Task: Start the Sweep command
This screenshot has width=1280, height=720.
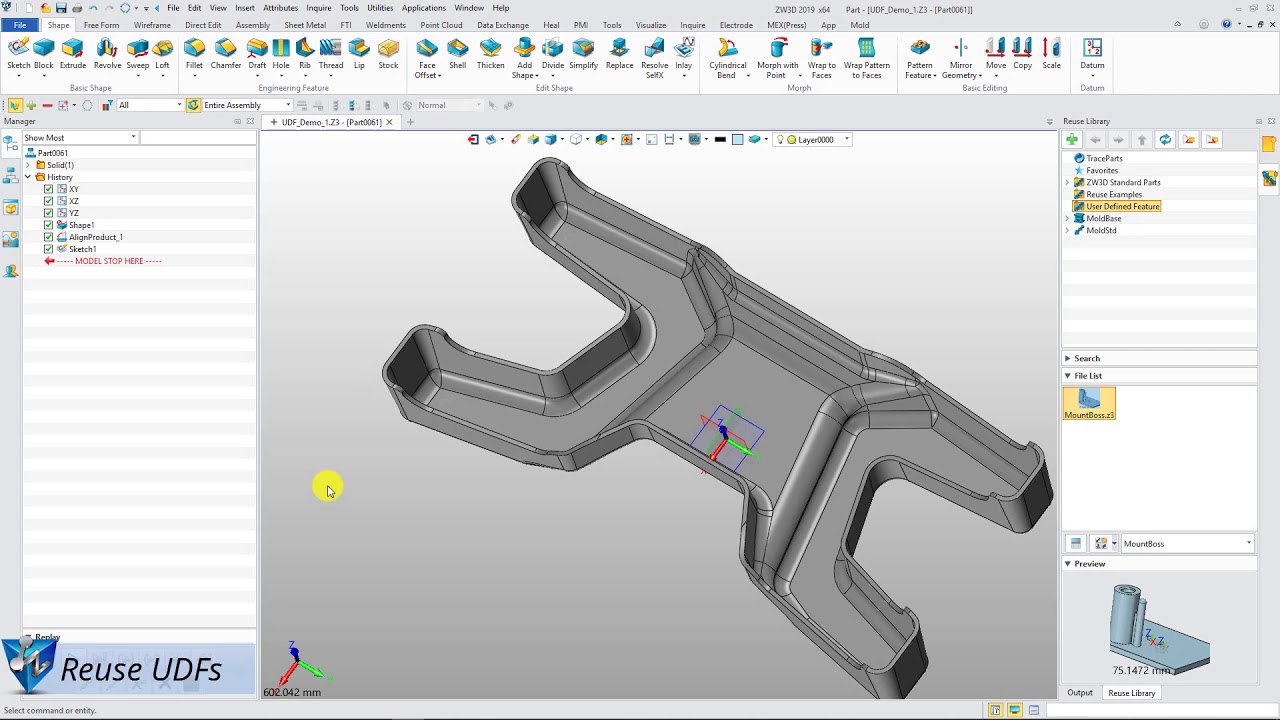Action: click(x=138, y=55)
